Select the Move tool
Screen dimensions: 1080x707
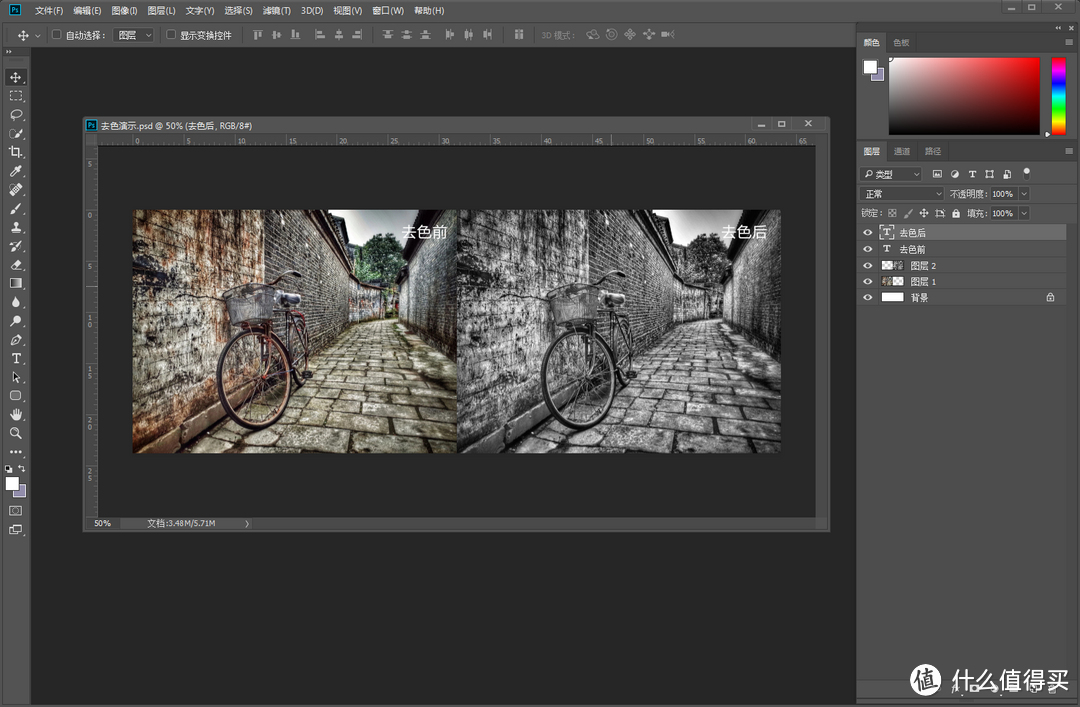(15, 76)
